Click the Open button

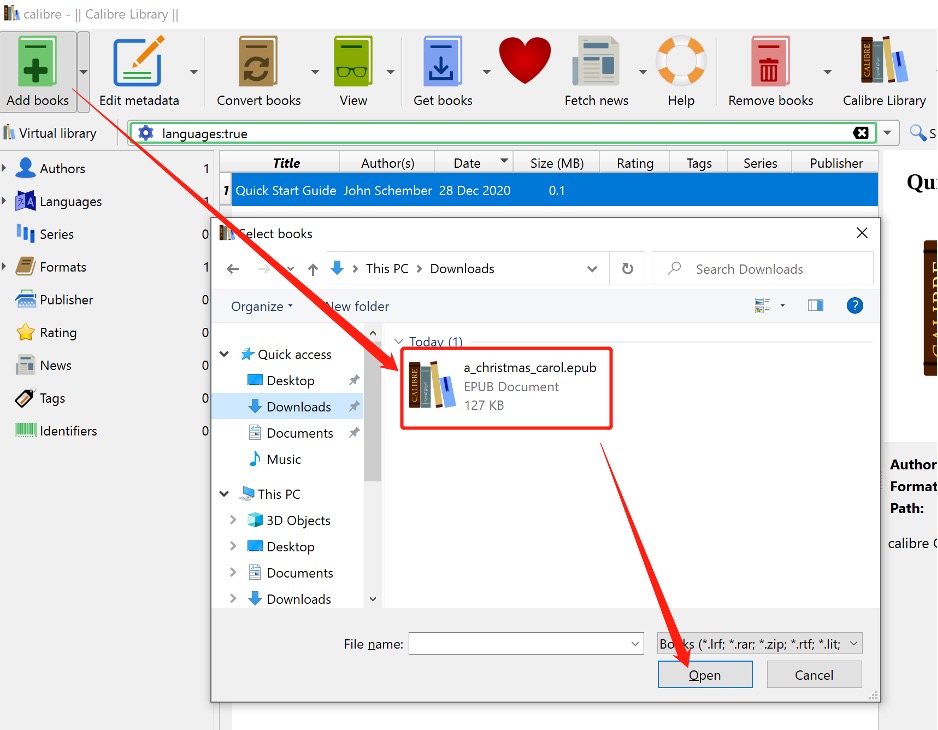705,675
